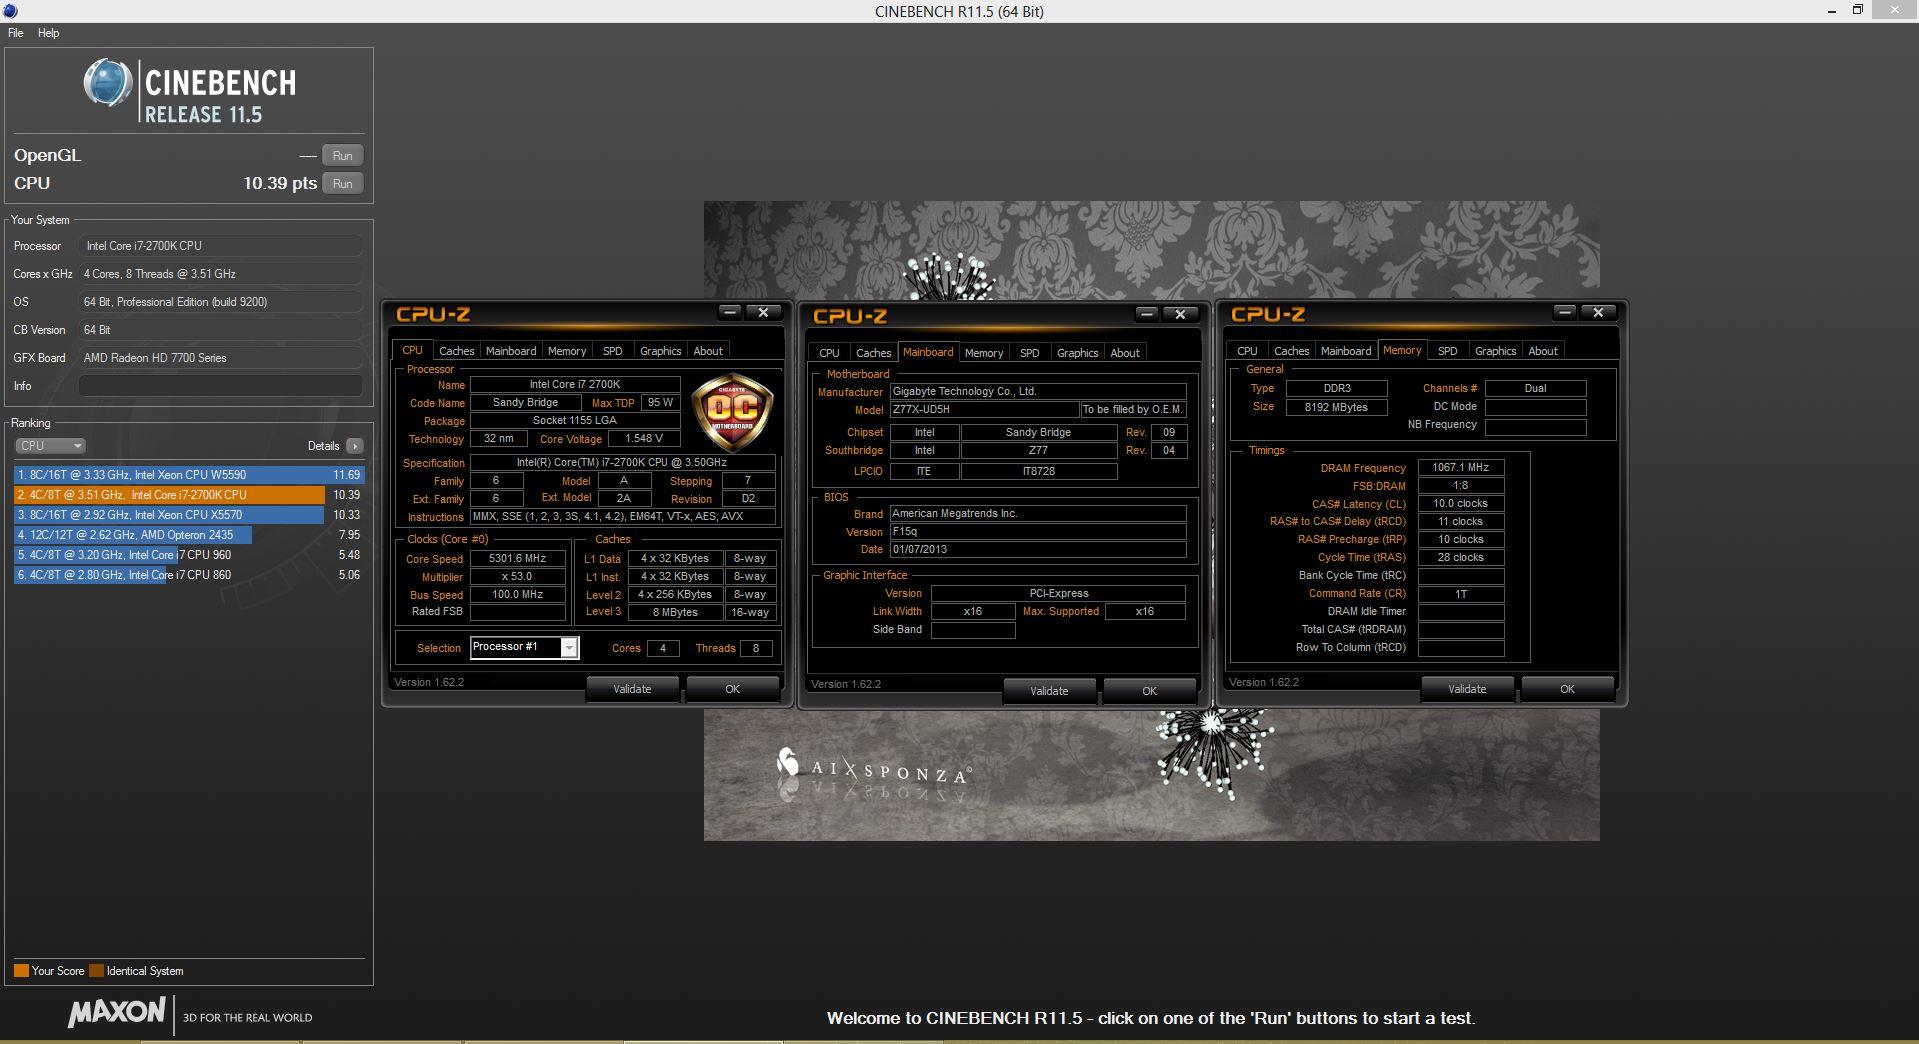Click the Z77X-UD5H model field
Screen dimensions: 1919x1044
[x=983, y=410]
